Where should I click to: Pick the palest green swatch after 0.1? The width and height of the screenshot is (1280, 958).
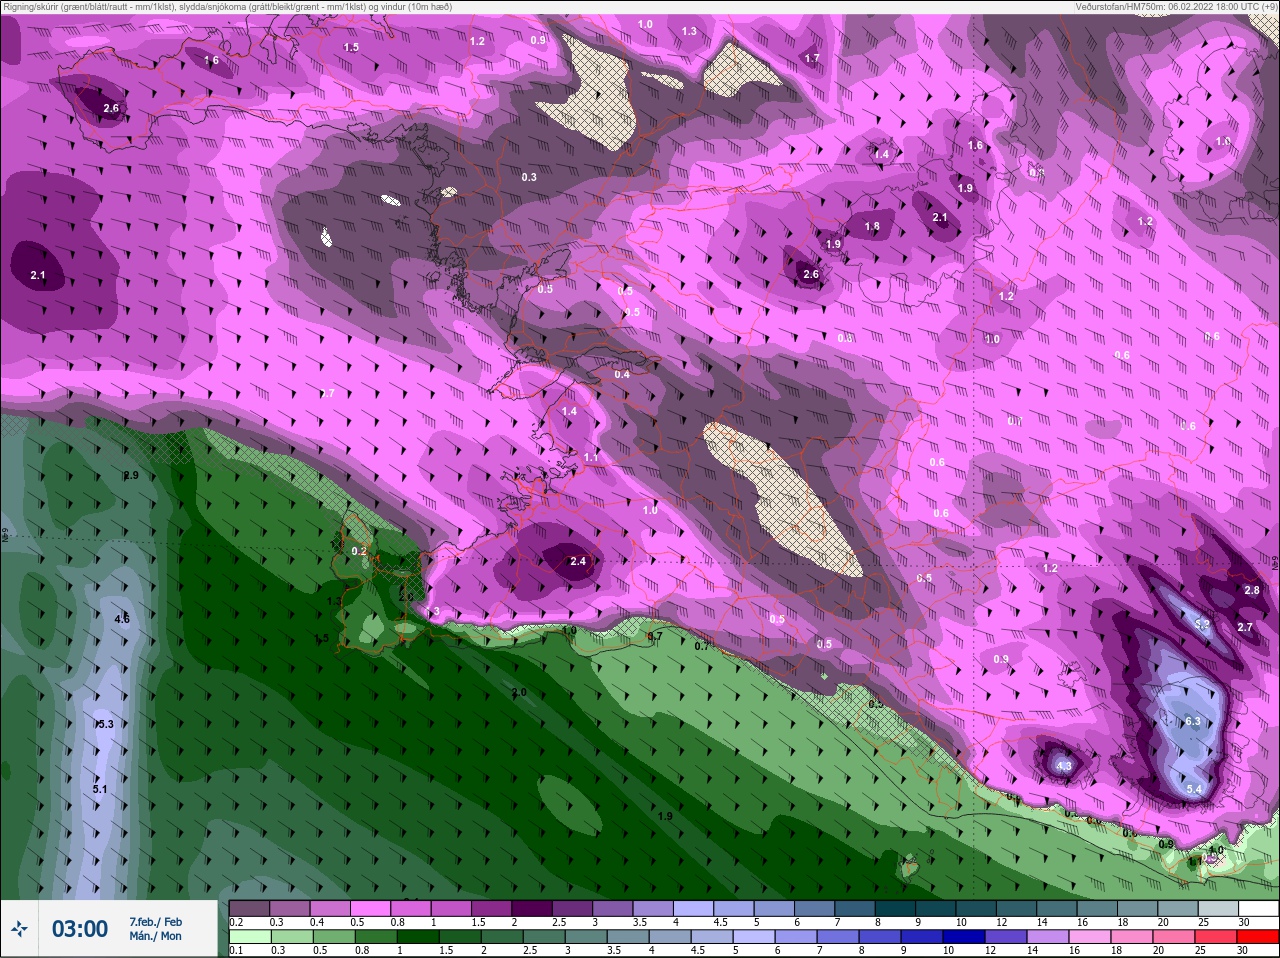[x=249, y=936]
